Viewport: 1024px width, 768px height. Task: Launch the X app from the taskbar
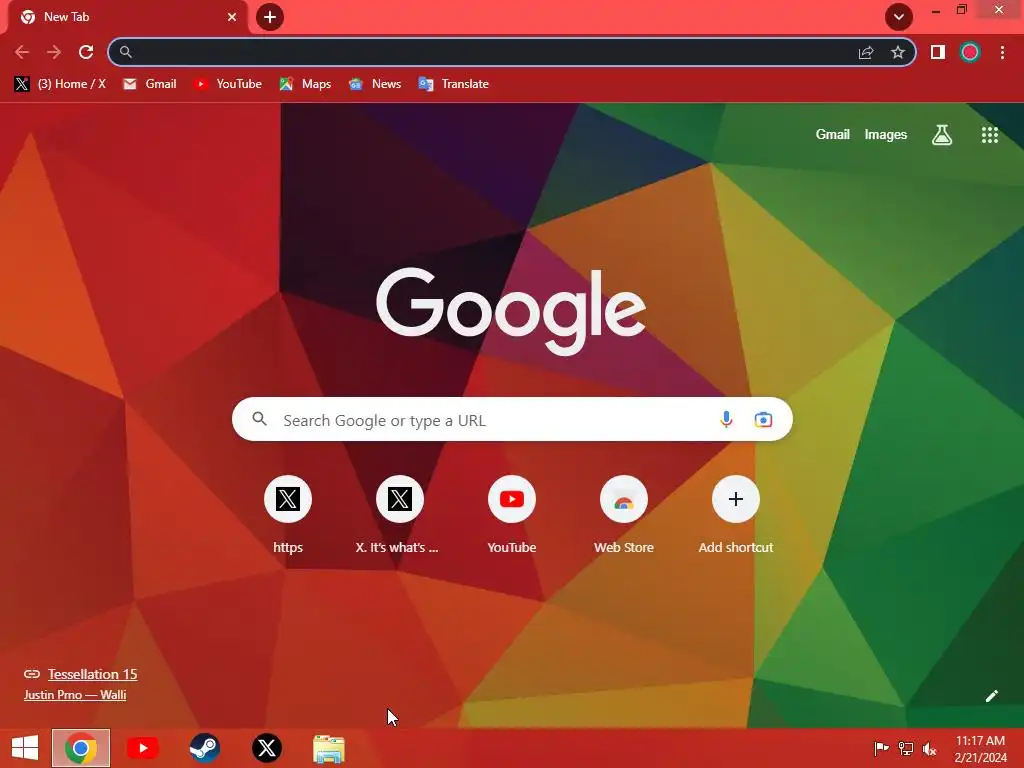(x=266, y=748)
